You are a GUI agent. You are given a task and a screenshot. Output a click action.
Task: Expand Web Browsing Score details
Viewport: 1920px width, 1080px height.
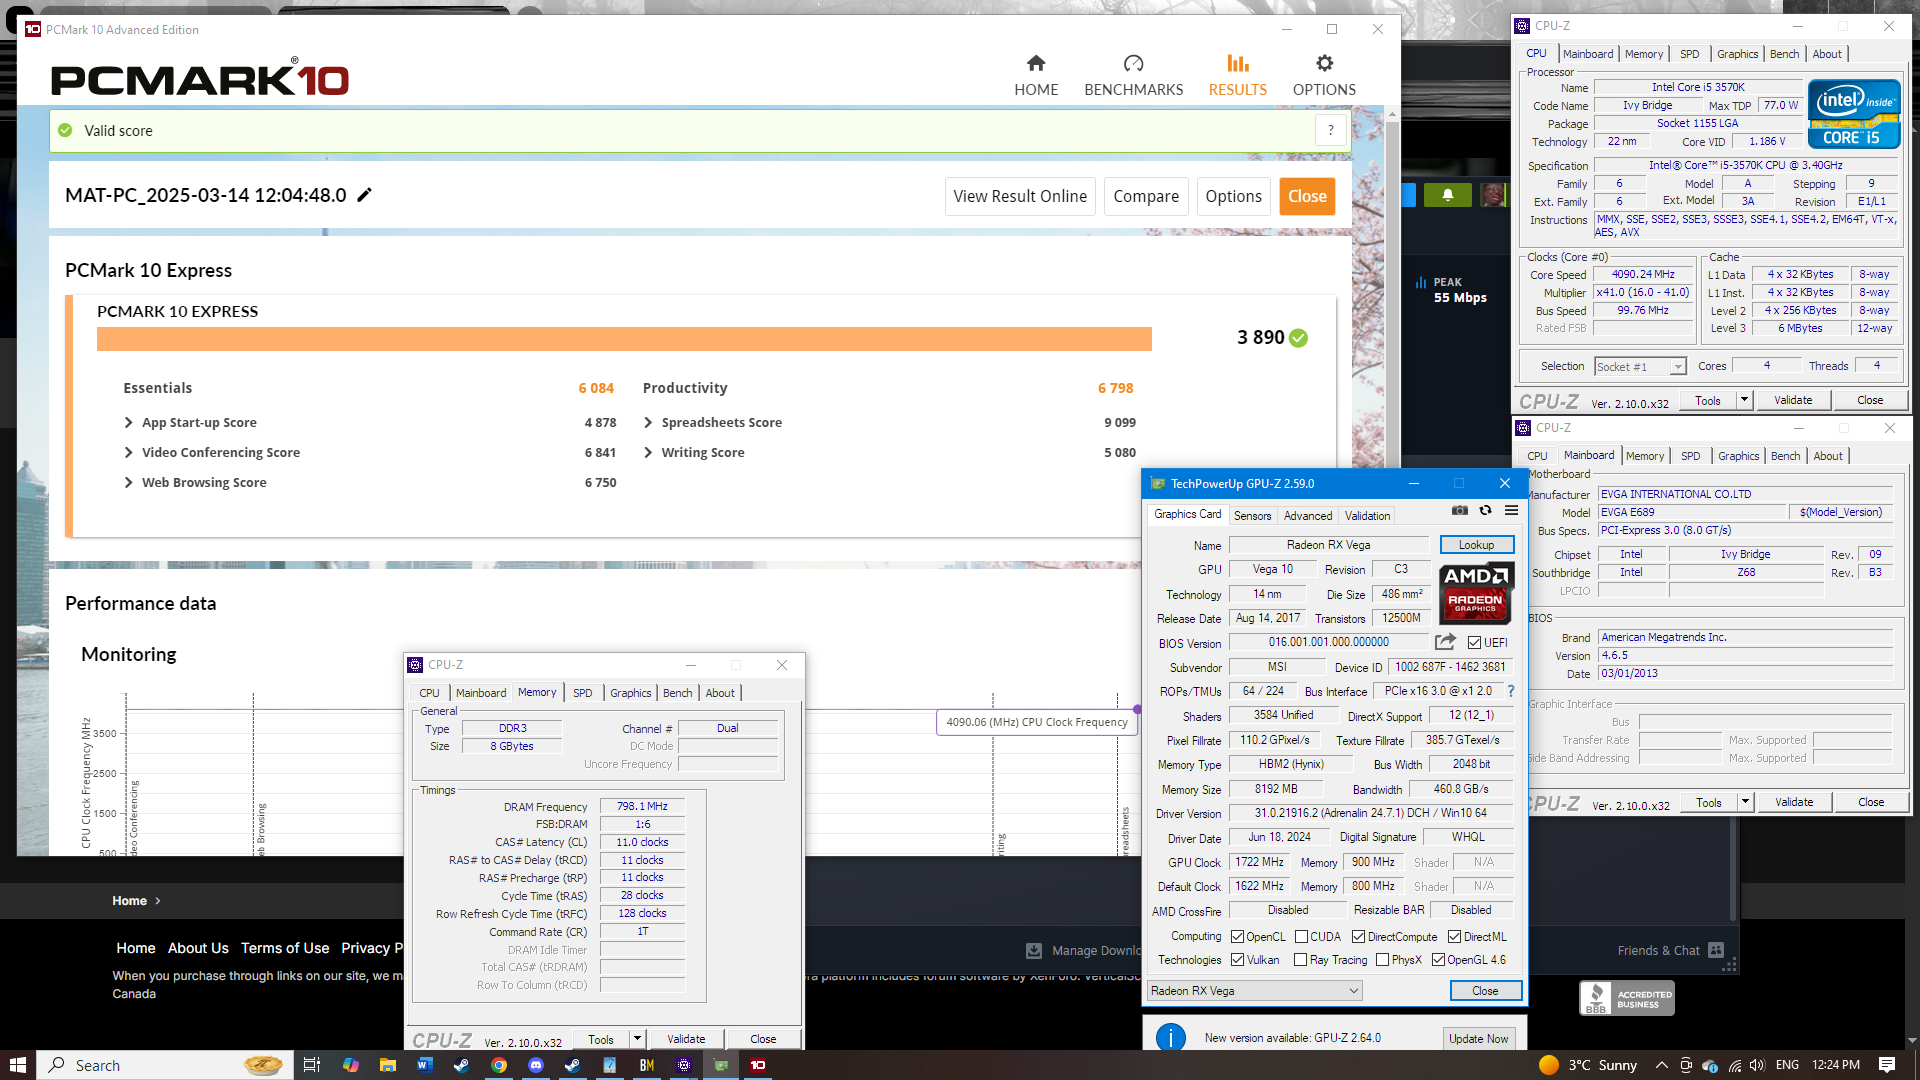pos(129,483)
